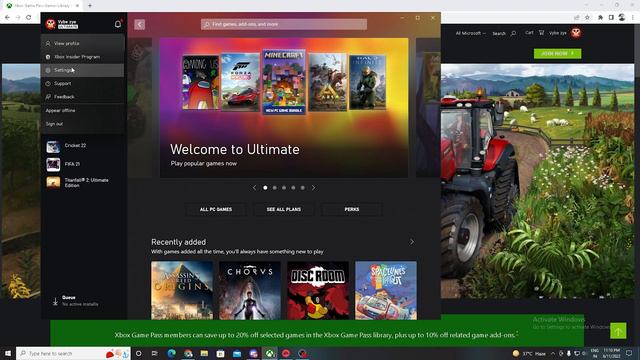Open Cricket 22 in the sidebar
The width and height of the screenshot is (640, 360).
(83, 146)
